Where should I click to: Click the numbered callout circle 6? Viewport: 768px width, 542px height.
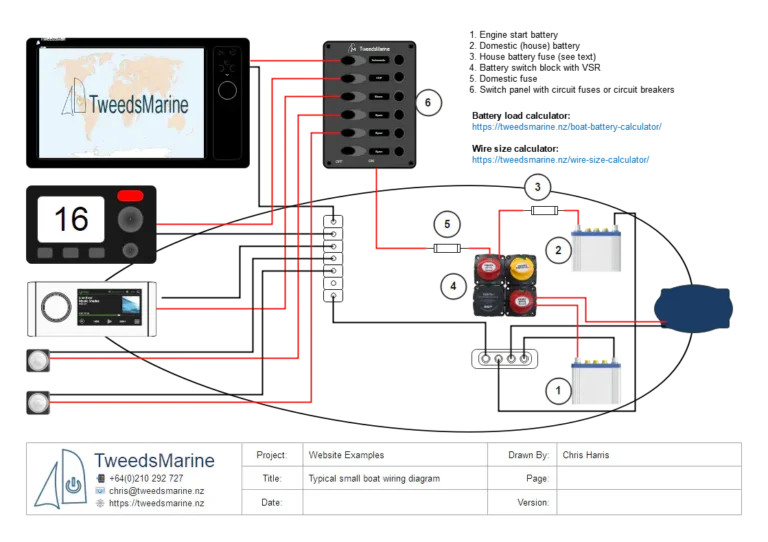[x=427, y=102]
